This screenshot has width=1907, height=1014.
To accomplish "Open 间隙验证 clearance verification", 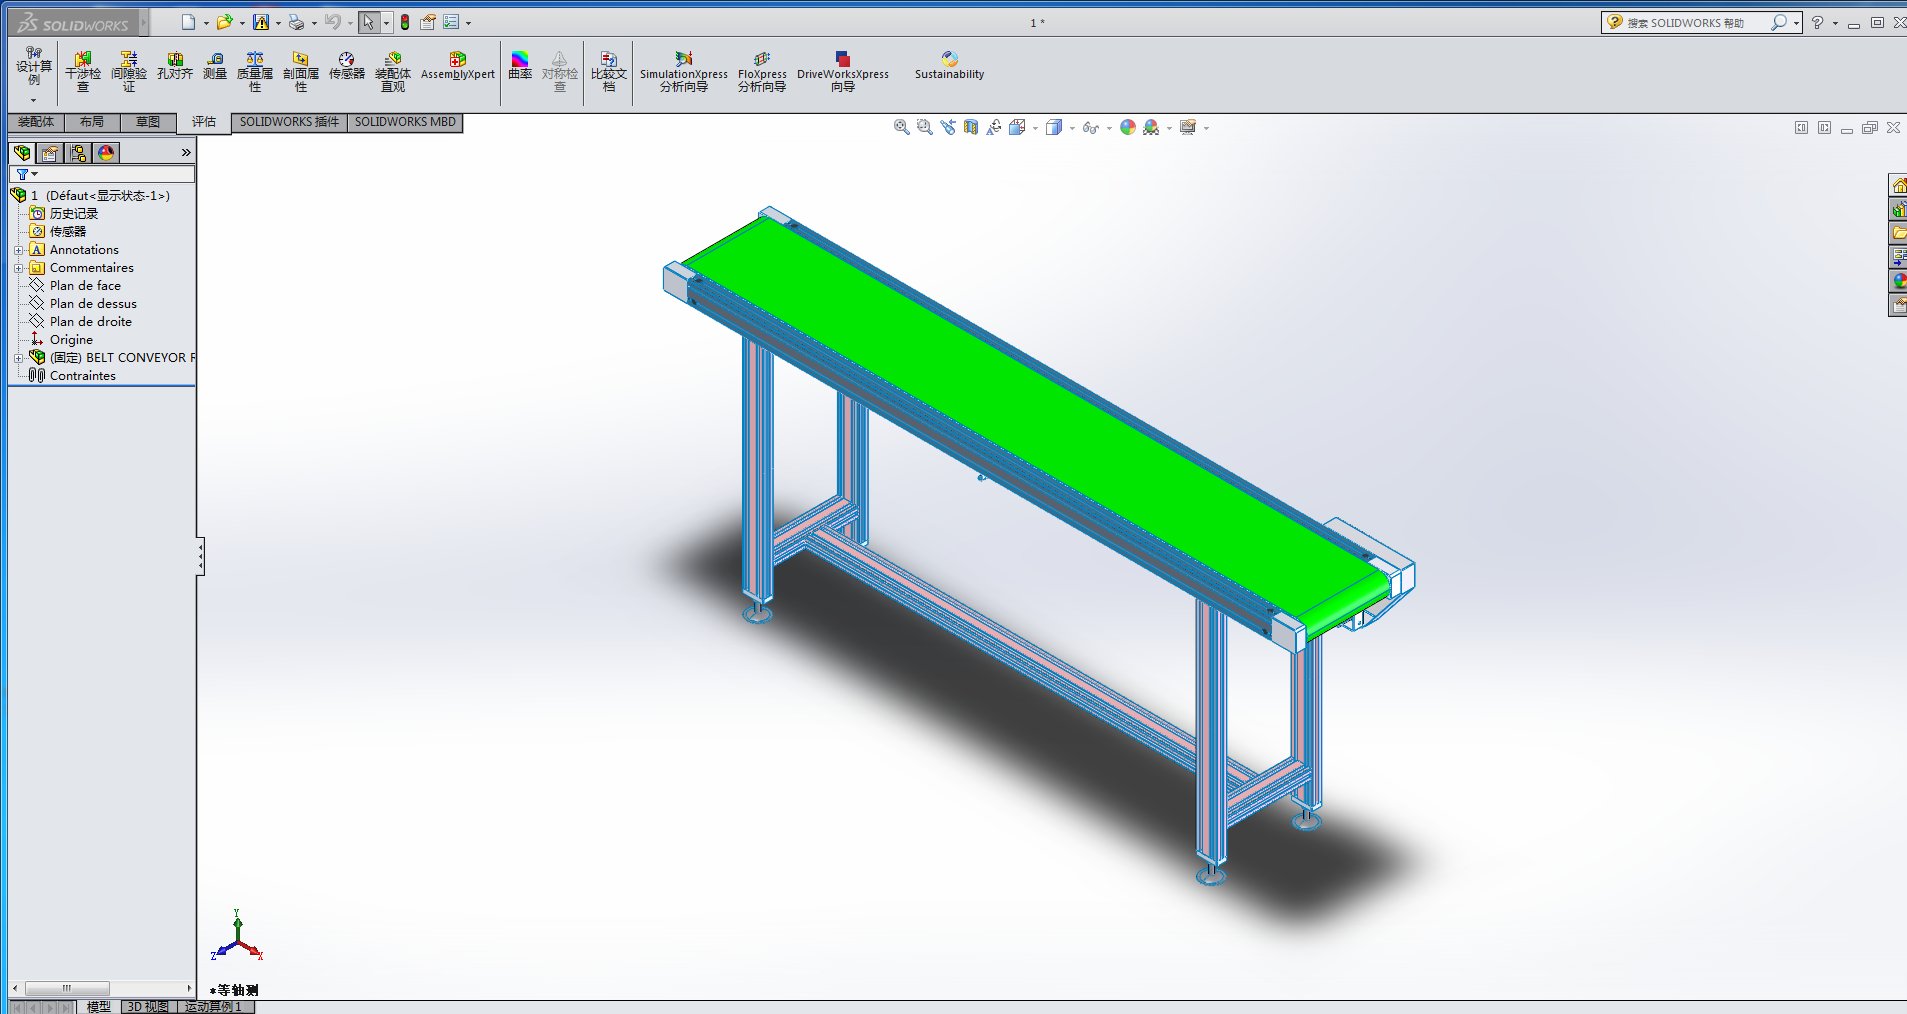I will (x=129, y=72).
